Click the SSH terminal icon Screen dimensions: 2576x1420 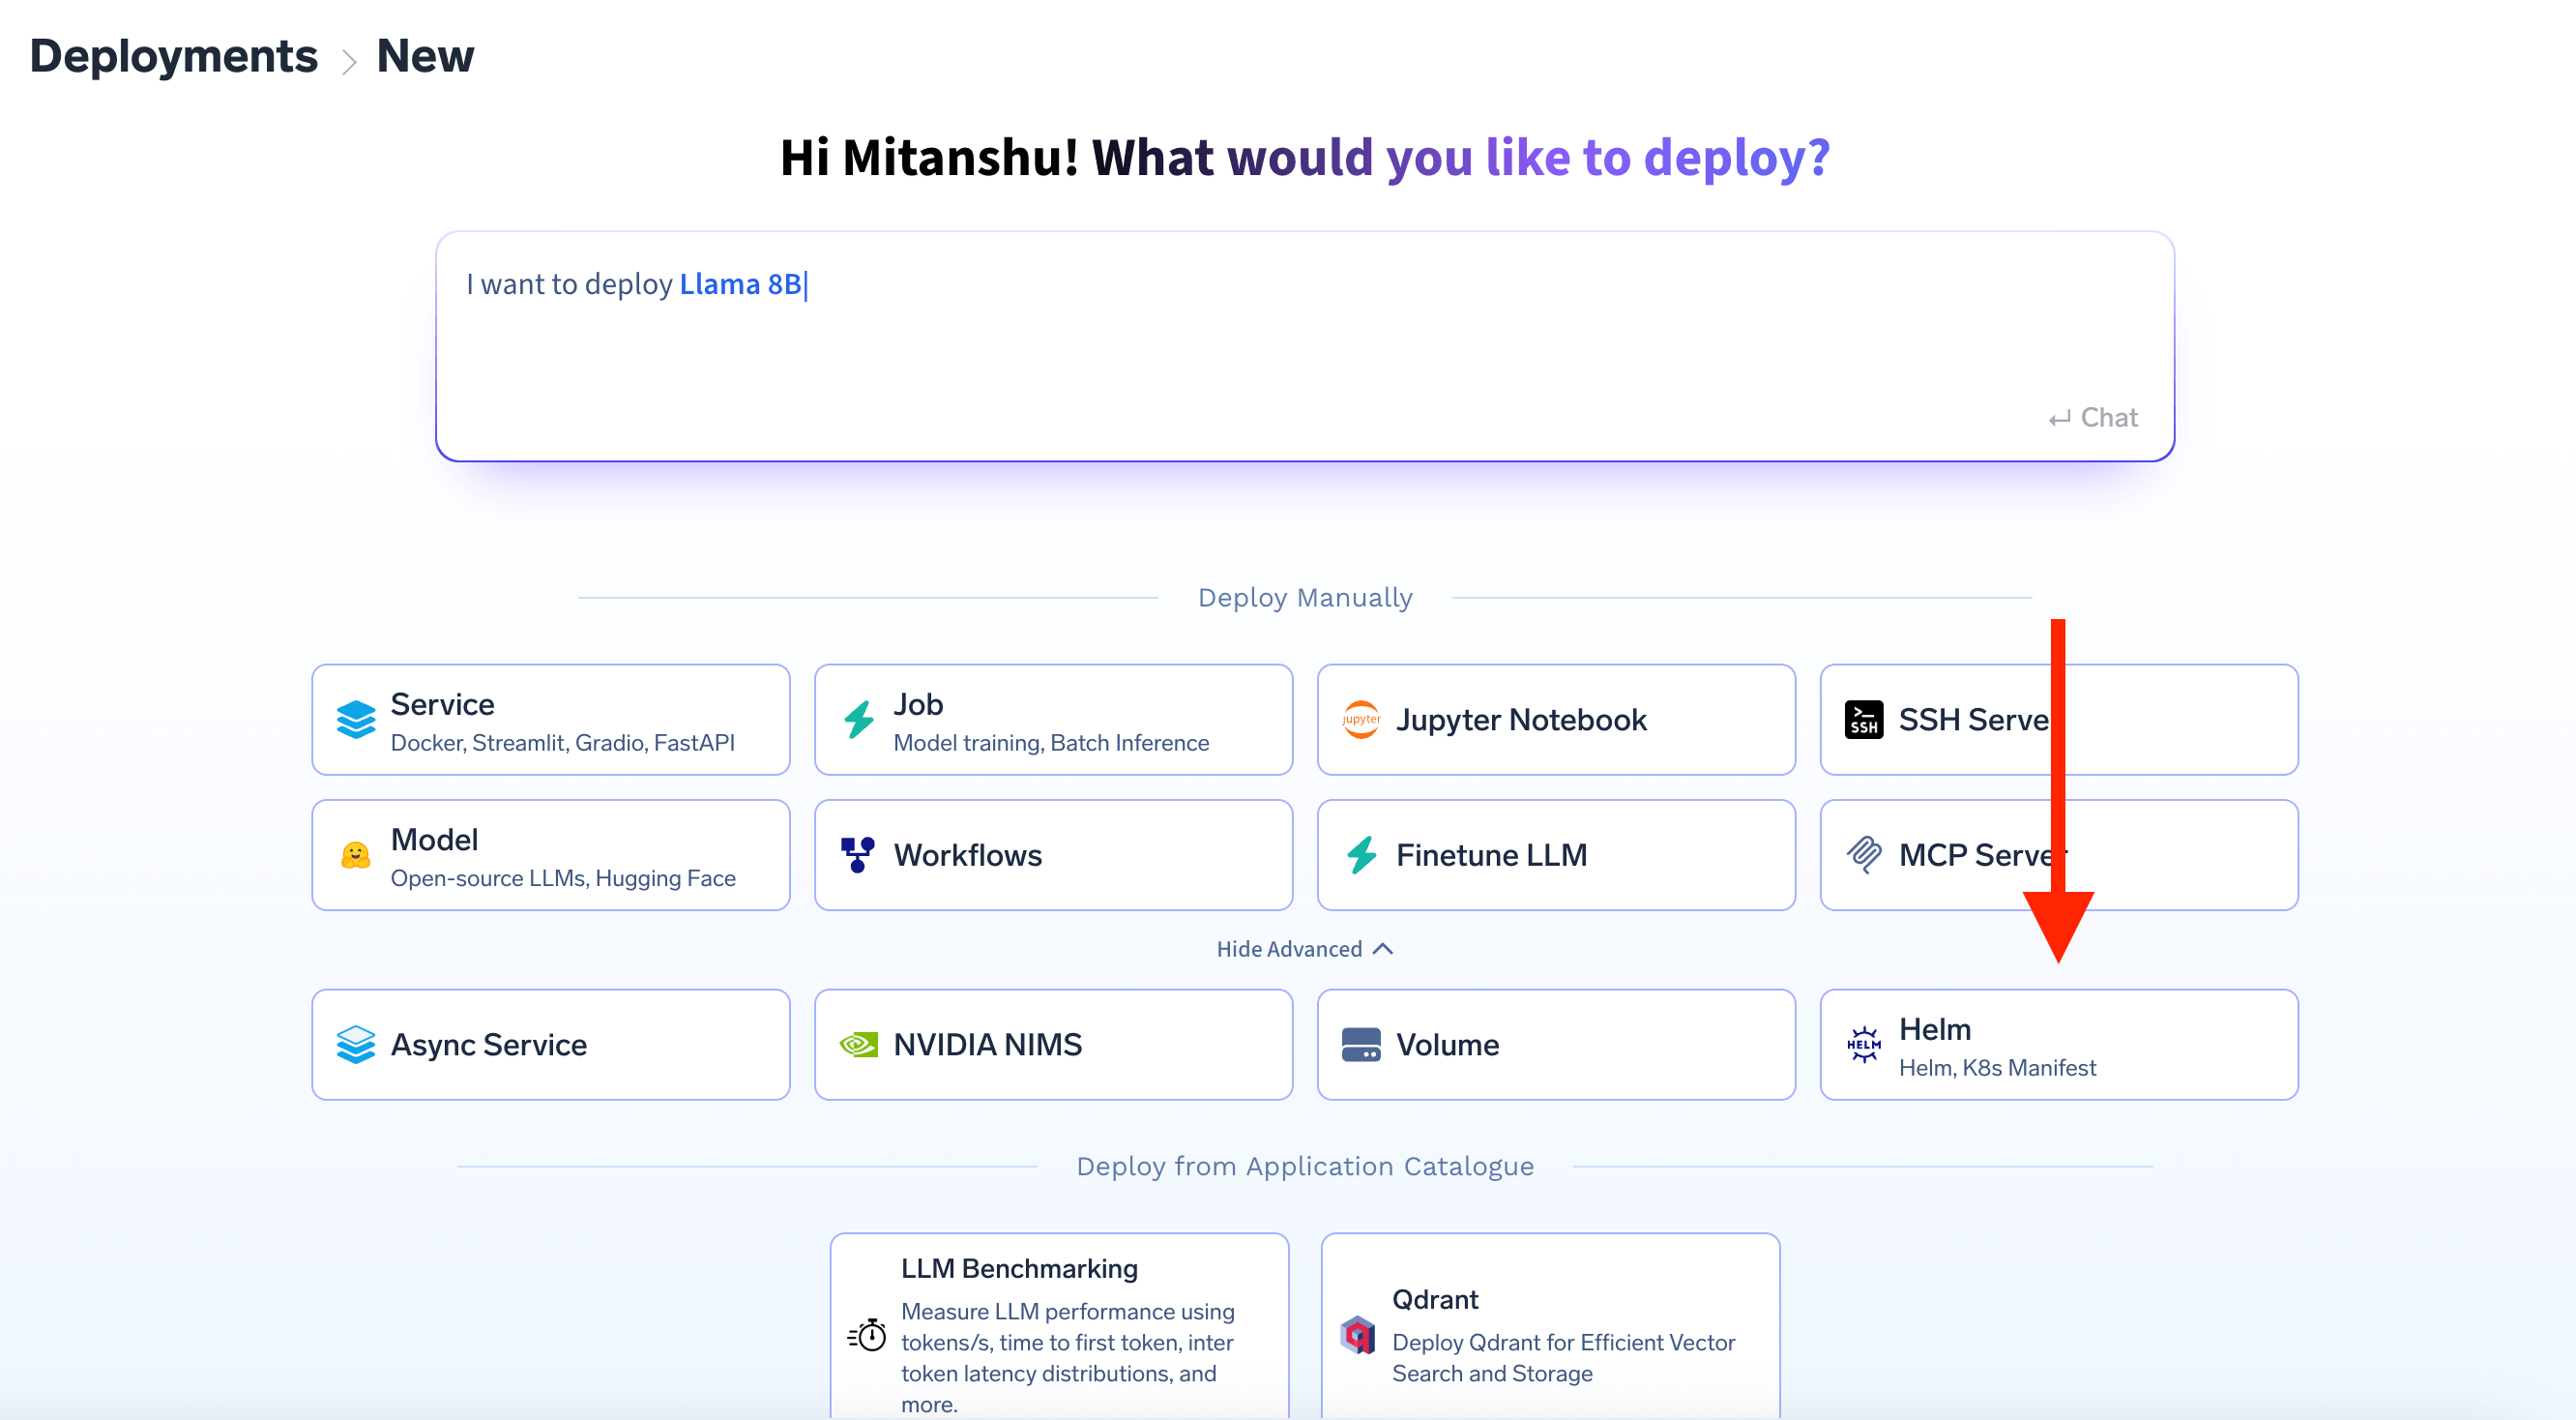coord(1864,719)
